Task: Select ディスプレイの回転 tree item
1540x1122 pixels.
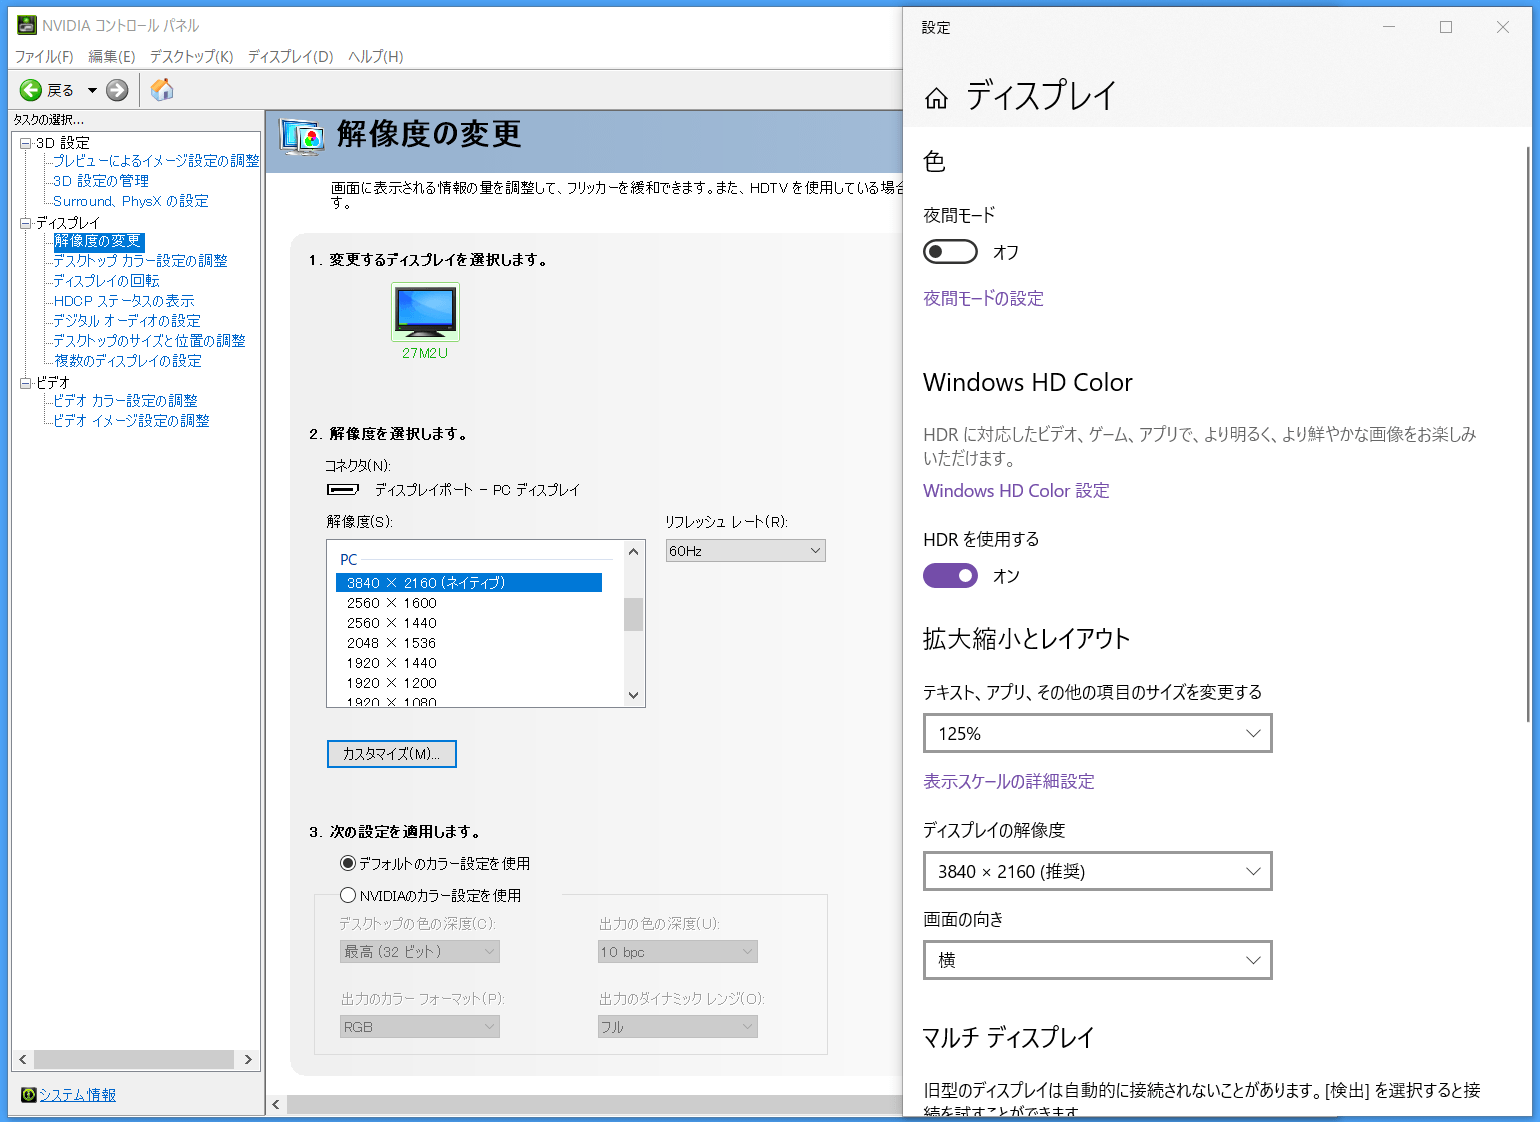Action: 106,281
